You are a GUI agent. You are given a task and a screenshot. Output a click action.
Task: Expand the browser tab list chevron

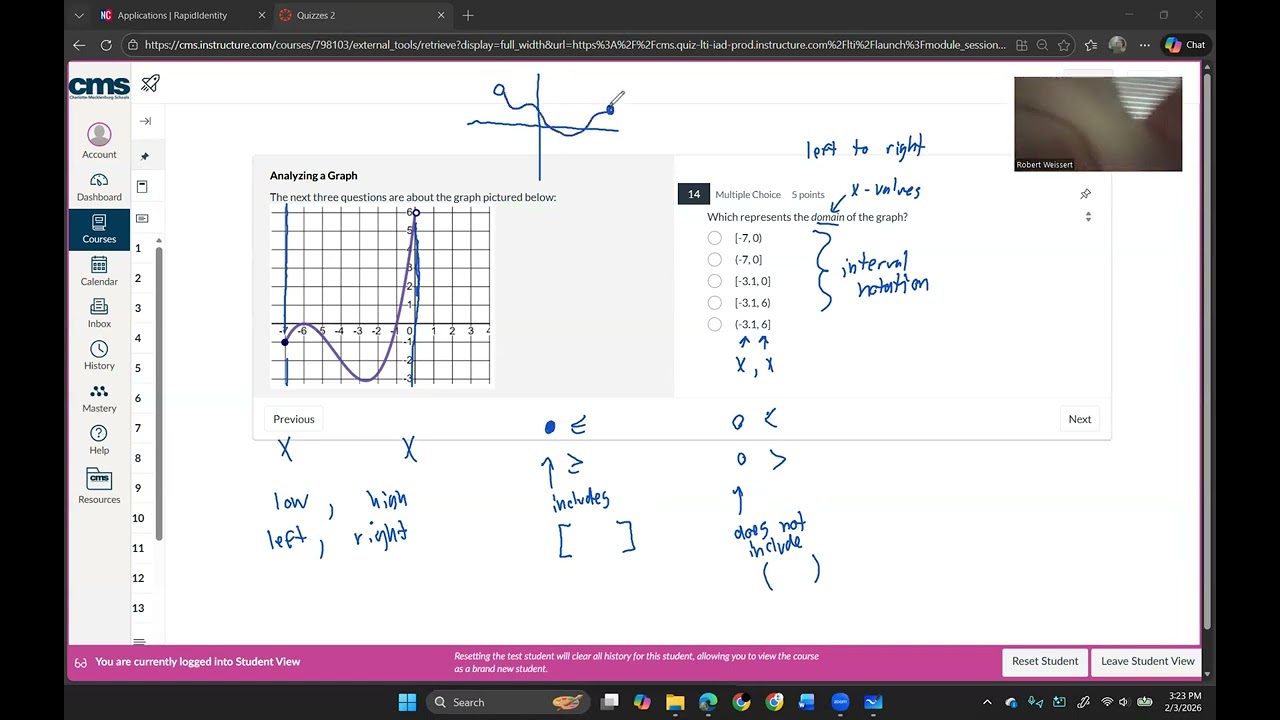79,15
